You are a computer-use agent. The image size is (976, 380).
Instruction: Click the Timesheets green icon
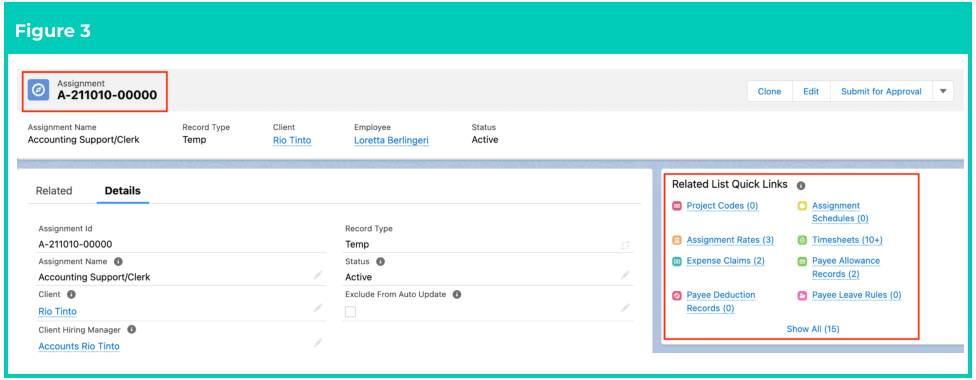[802, 240]
